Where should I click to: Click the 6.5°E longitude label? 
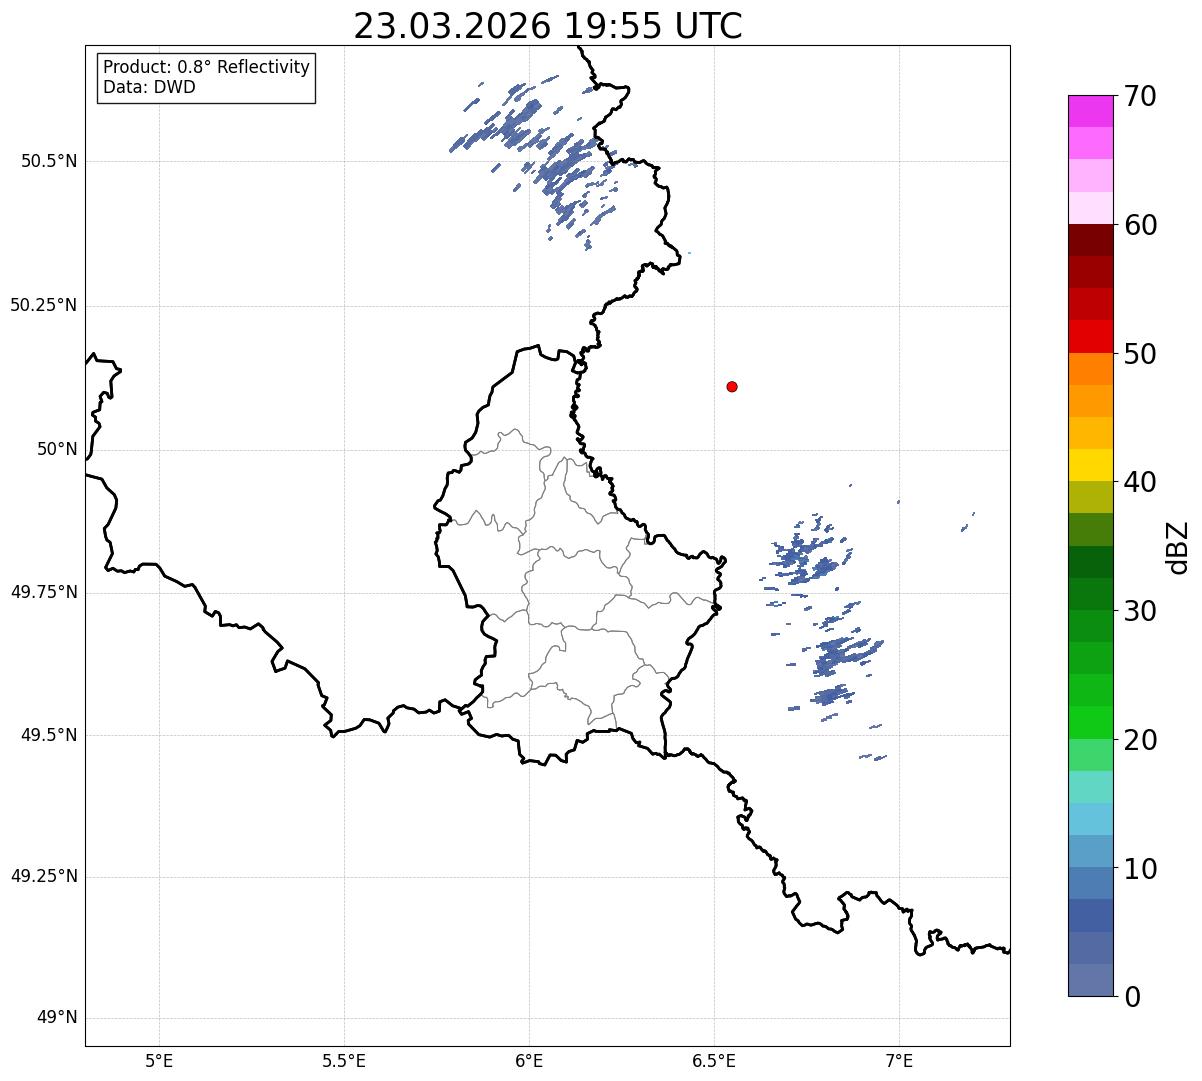click(714, 1060)
